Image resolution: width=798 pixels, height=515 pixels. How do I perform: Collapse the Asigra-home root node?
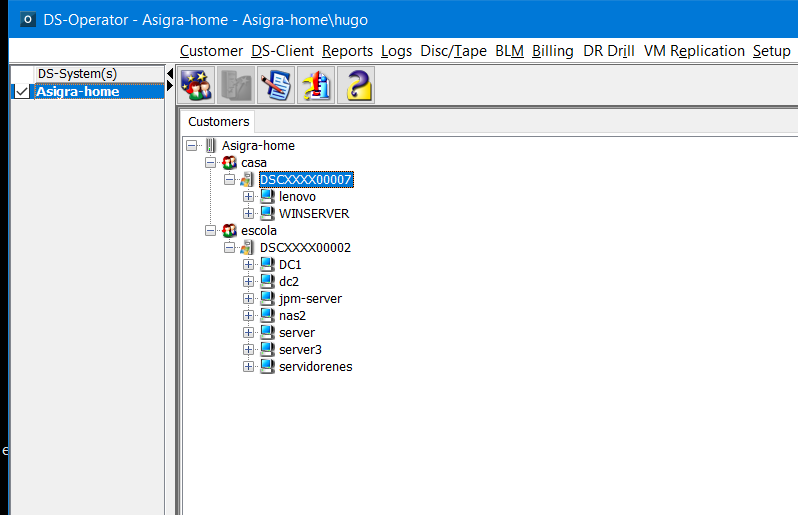[x=191, y=146]
